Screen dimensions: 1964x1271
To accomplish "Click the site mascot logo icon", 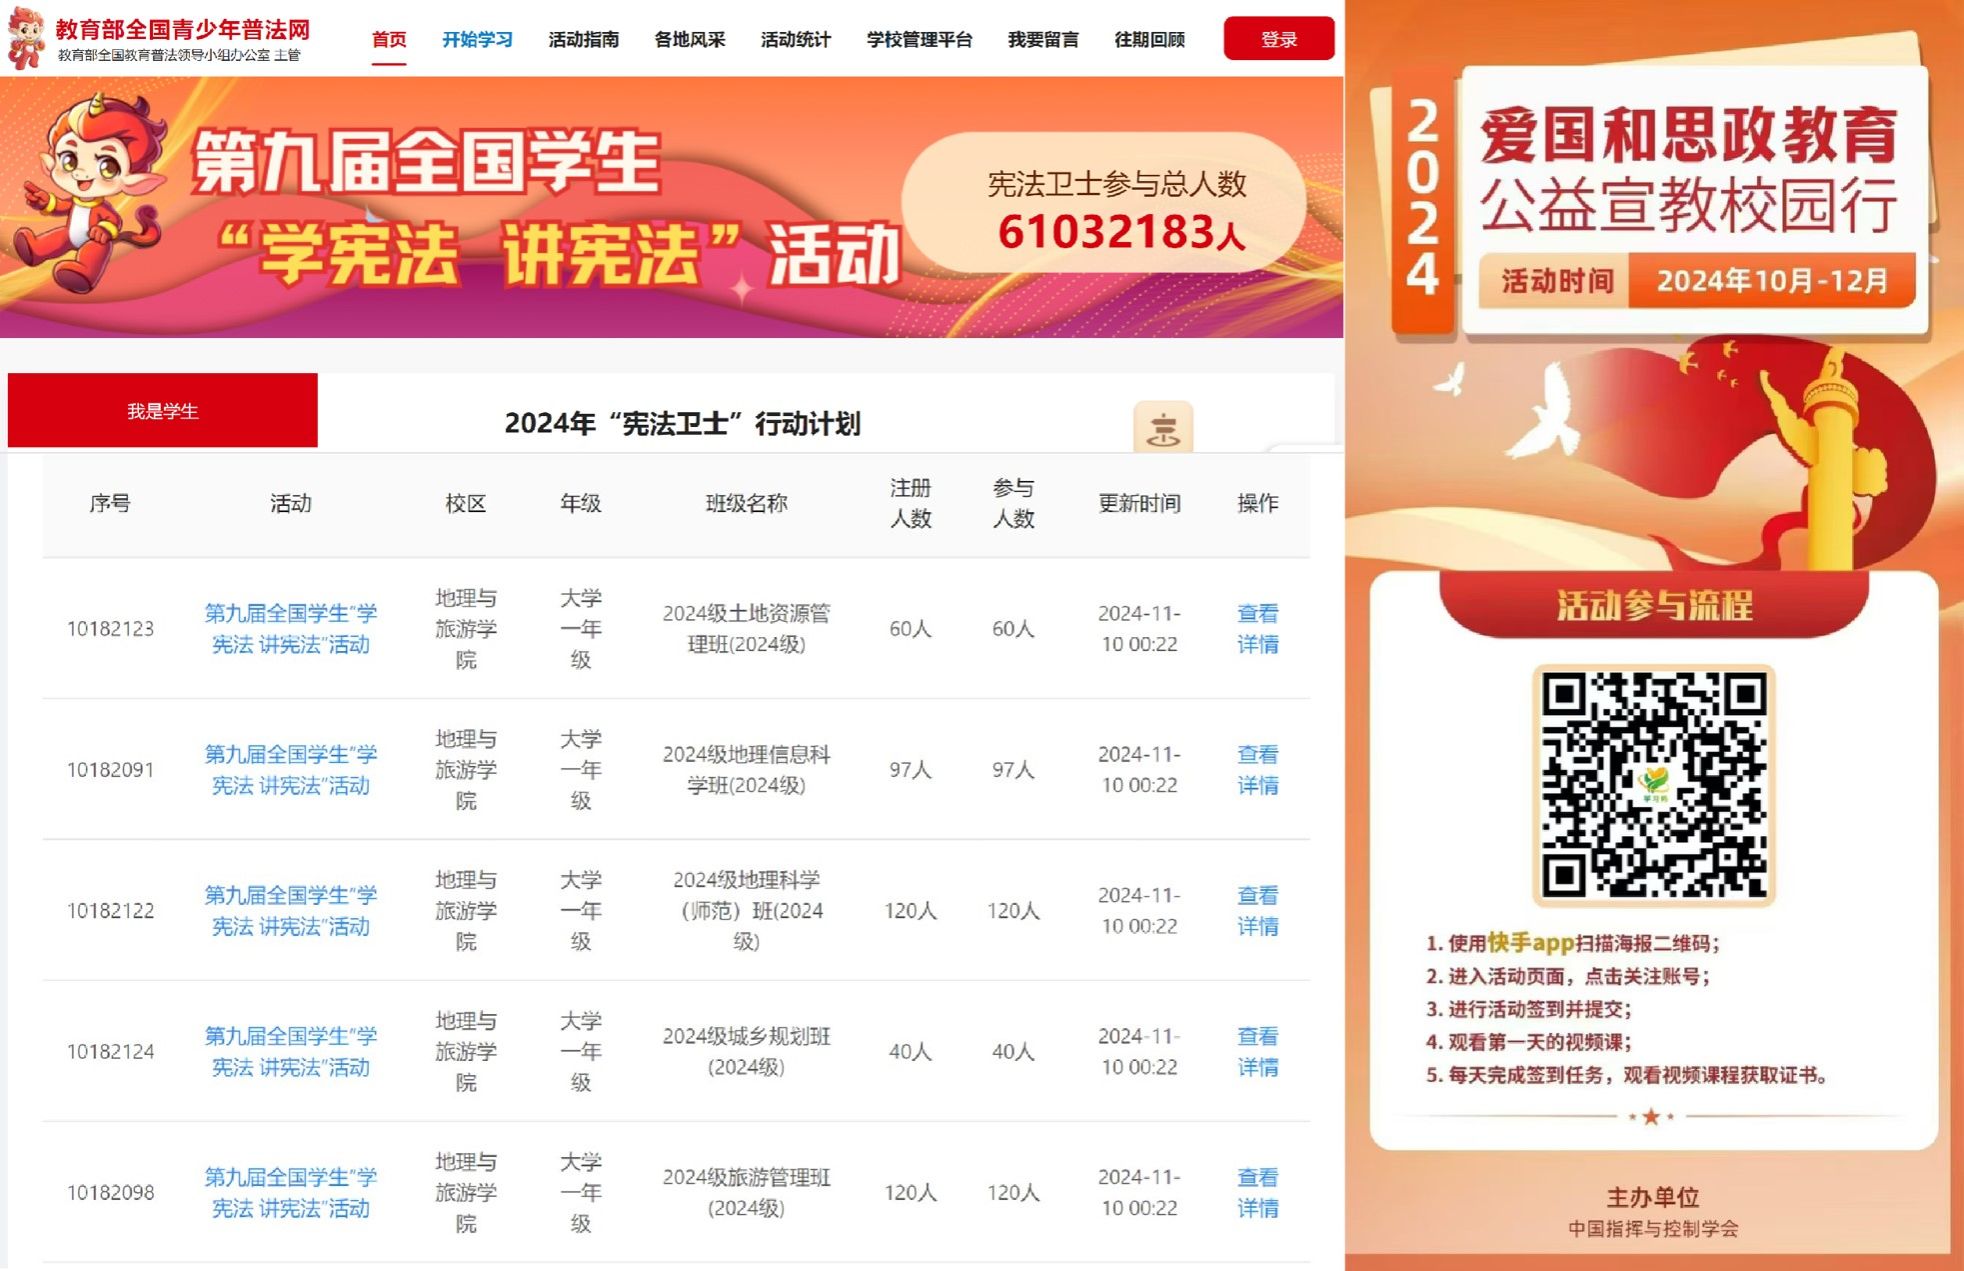I will [x=27, y=37].
